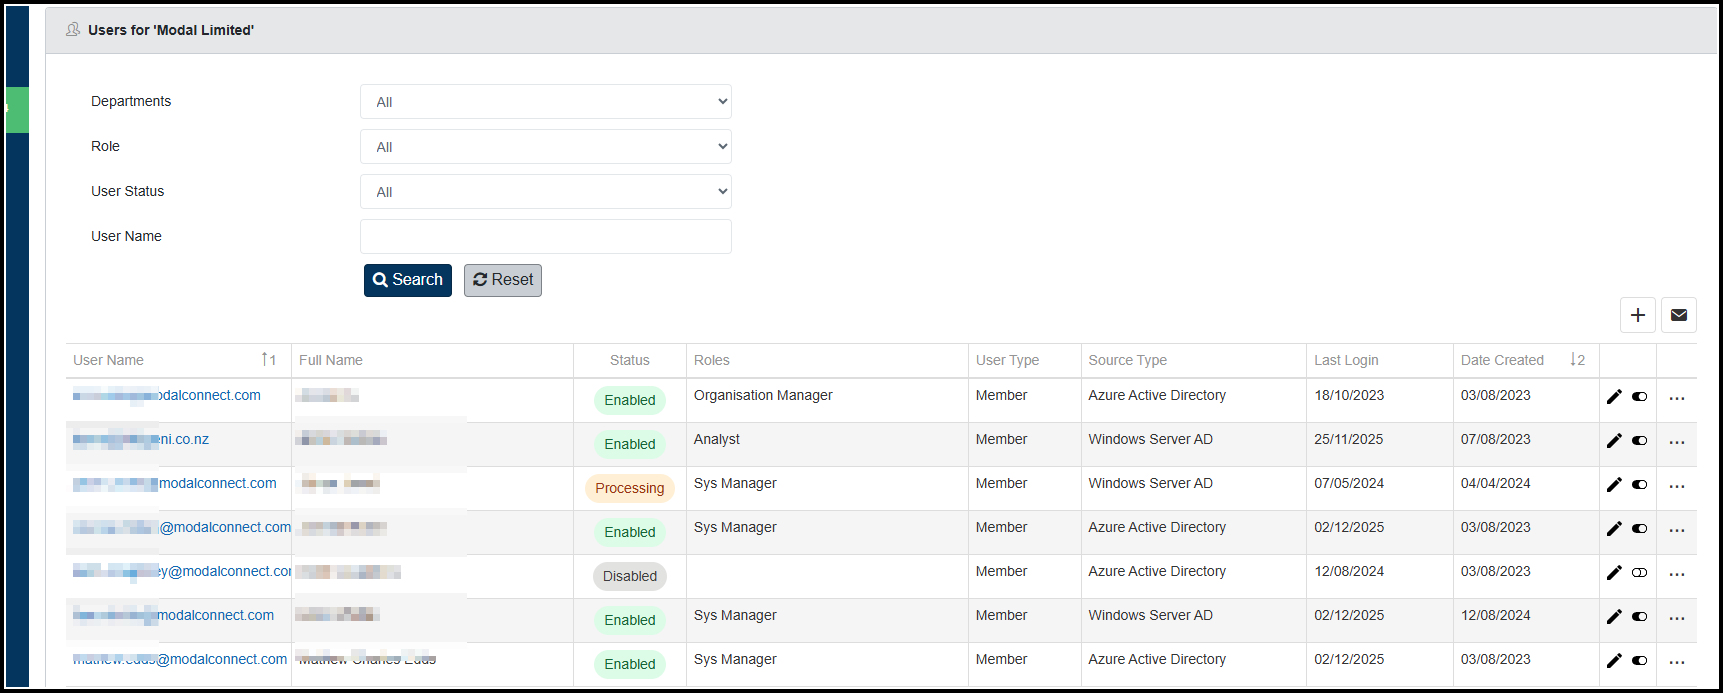Open three-dot menu for Organisation Manager row
This screenshot has width=1723, height=693.
[1676, 398]
